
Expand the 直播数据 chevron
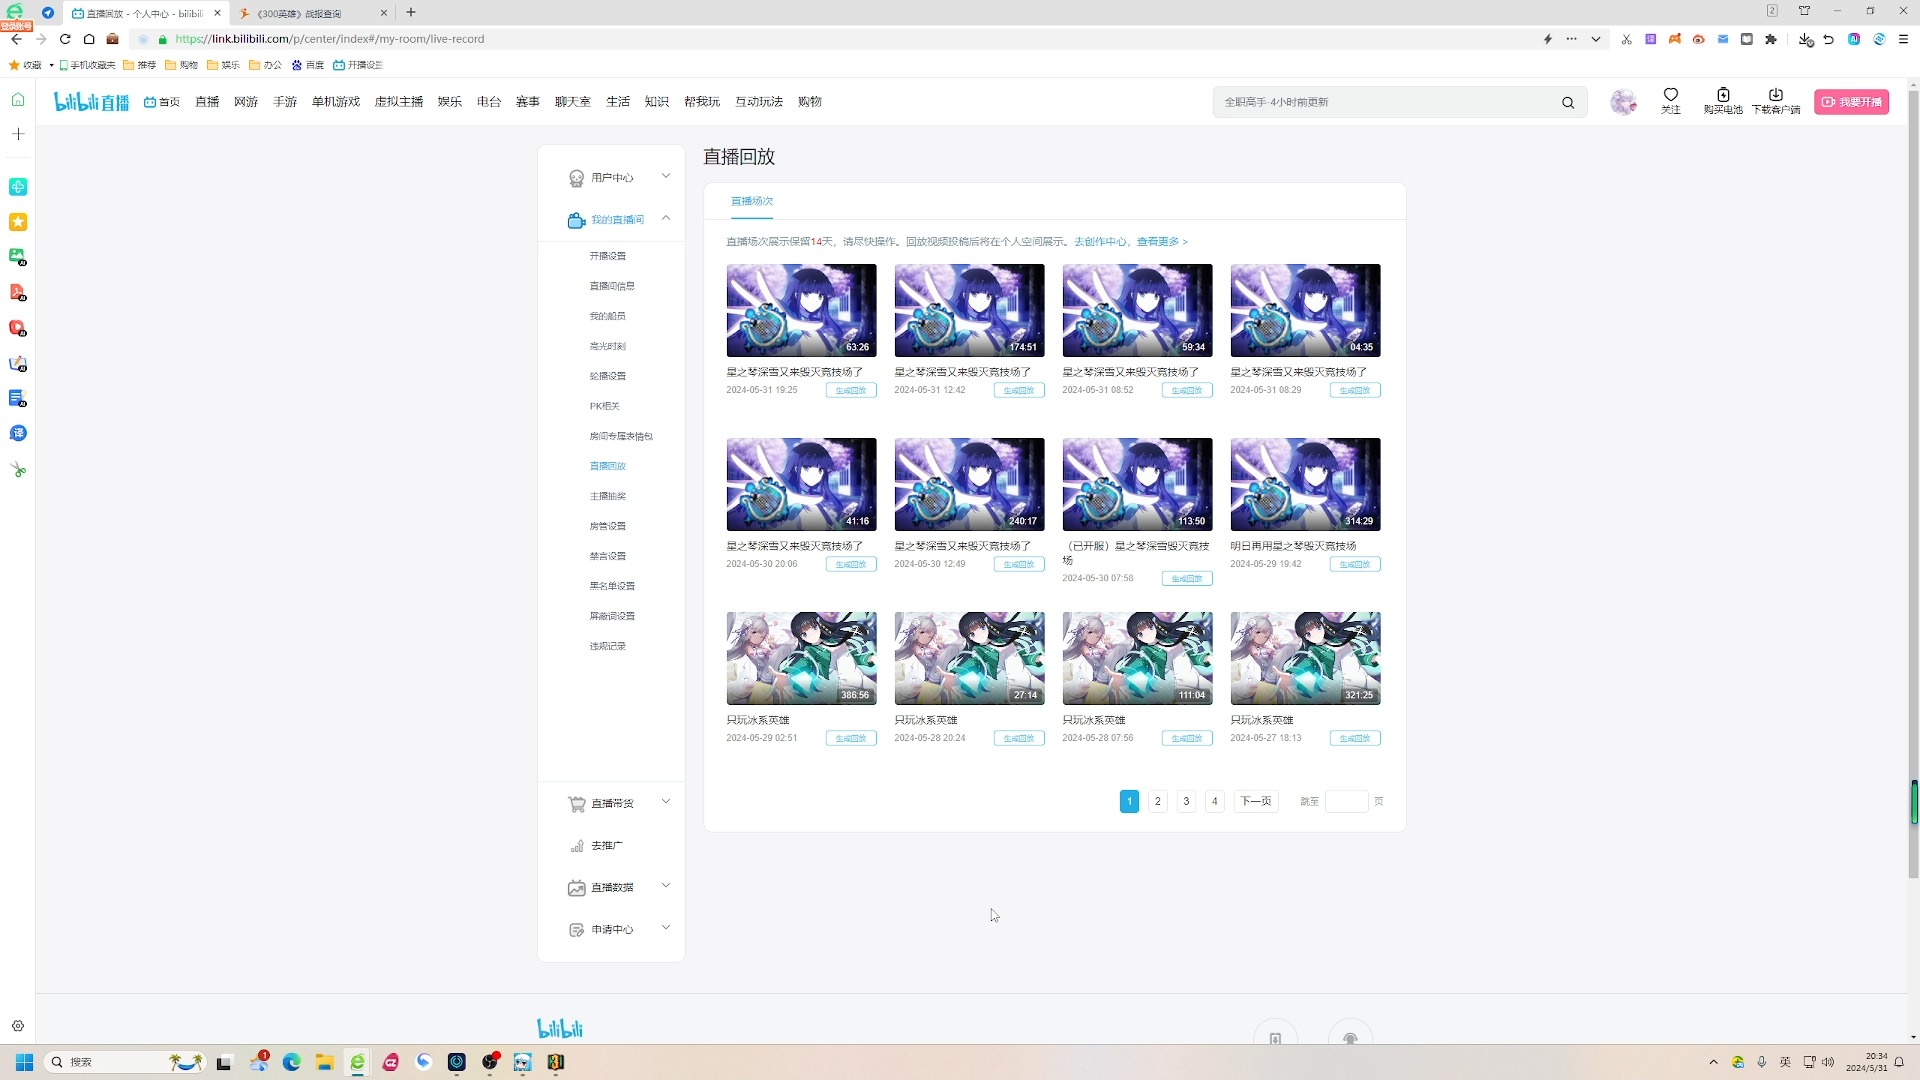click(x=666, y=886)
